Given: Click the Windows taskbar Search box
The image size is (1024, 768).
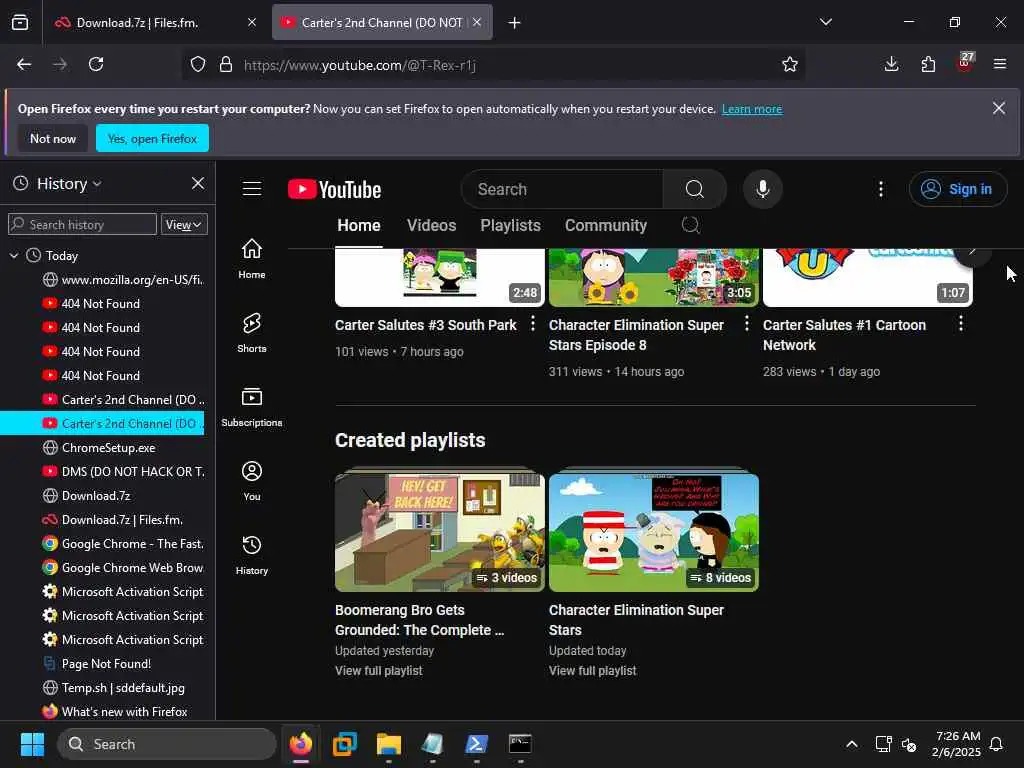Looking at the screenshot, I should click(x=167, y=744).
